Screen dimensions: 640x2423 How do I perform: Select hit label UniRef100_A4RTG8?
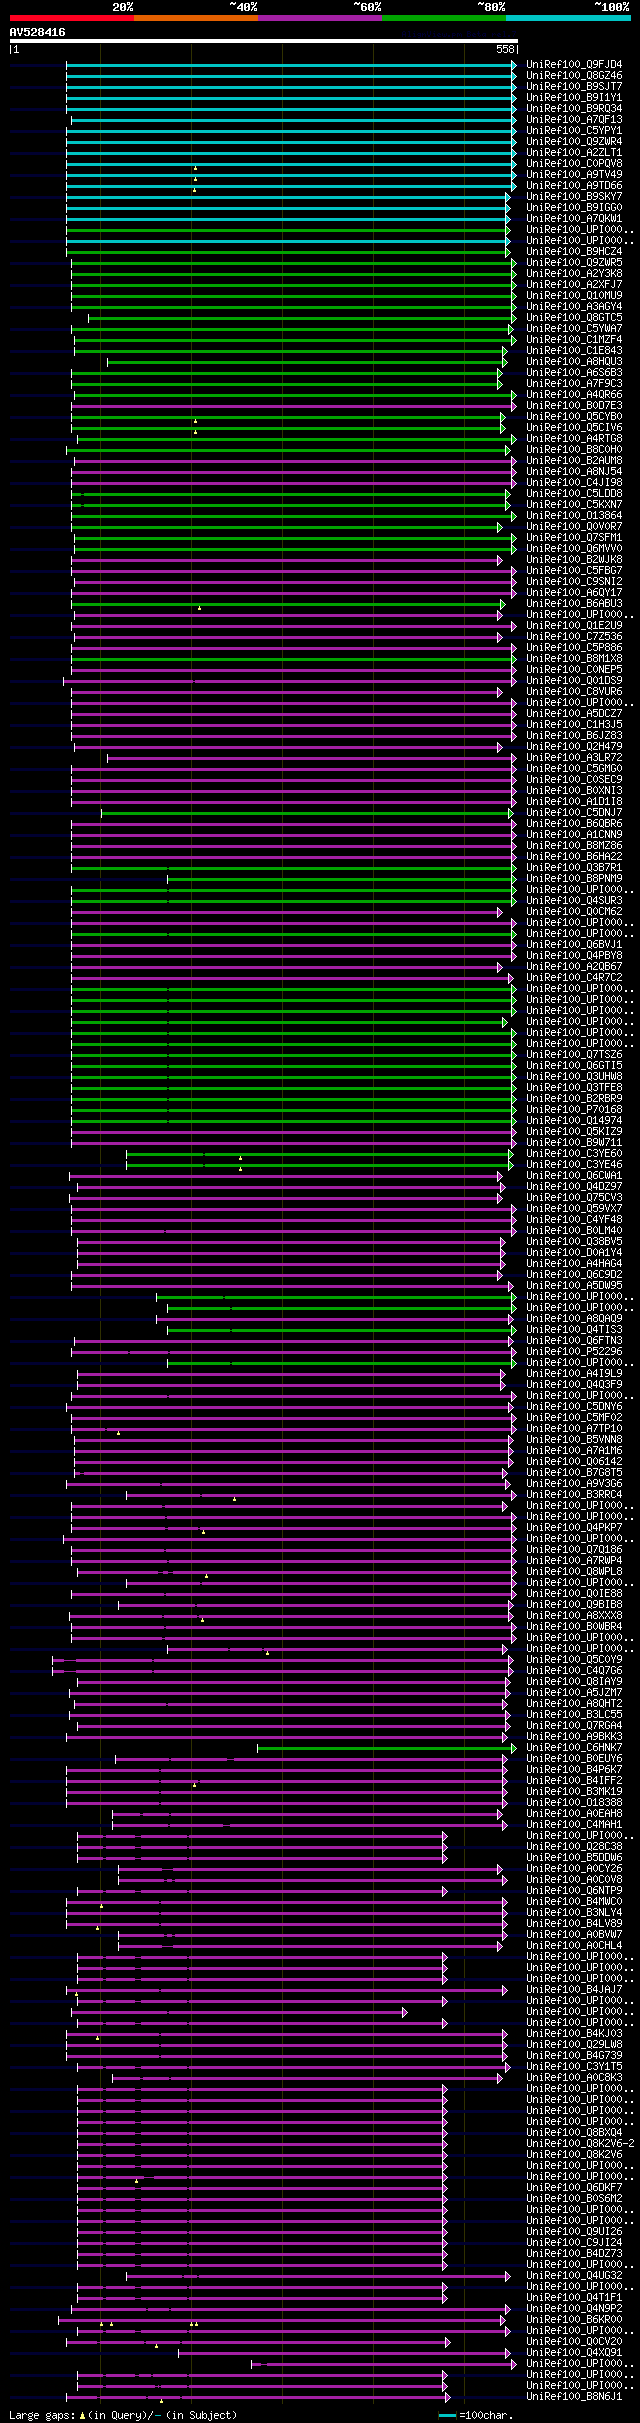[x=574, y=438]
